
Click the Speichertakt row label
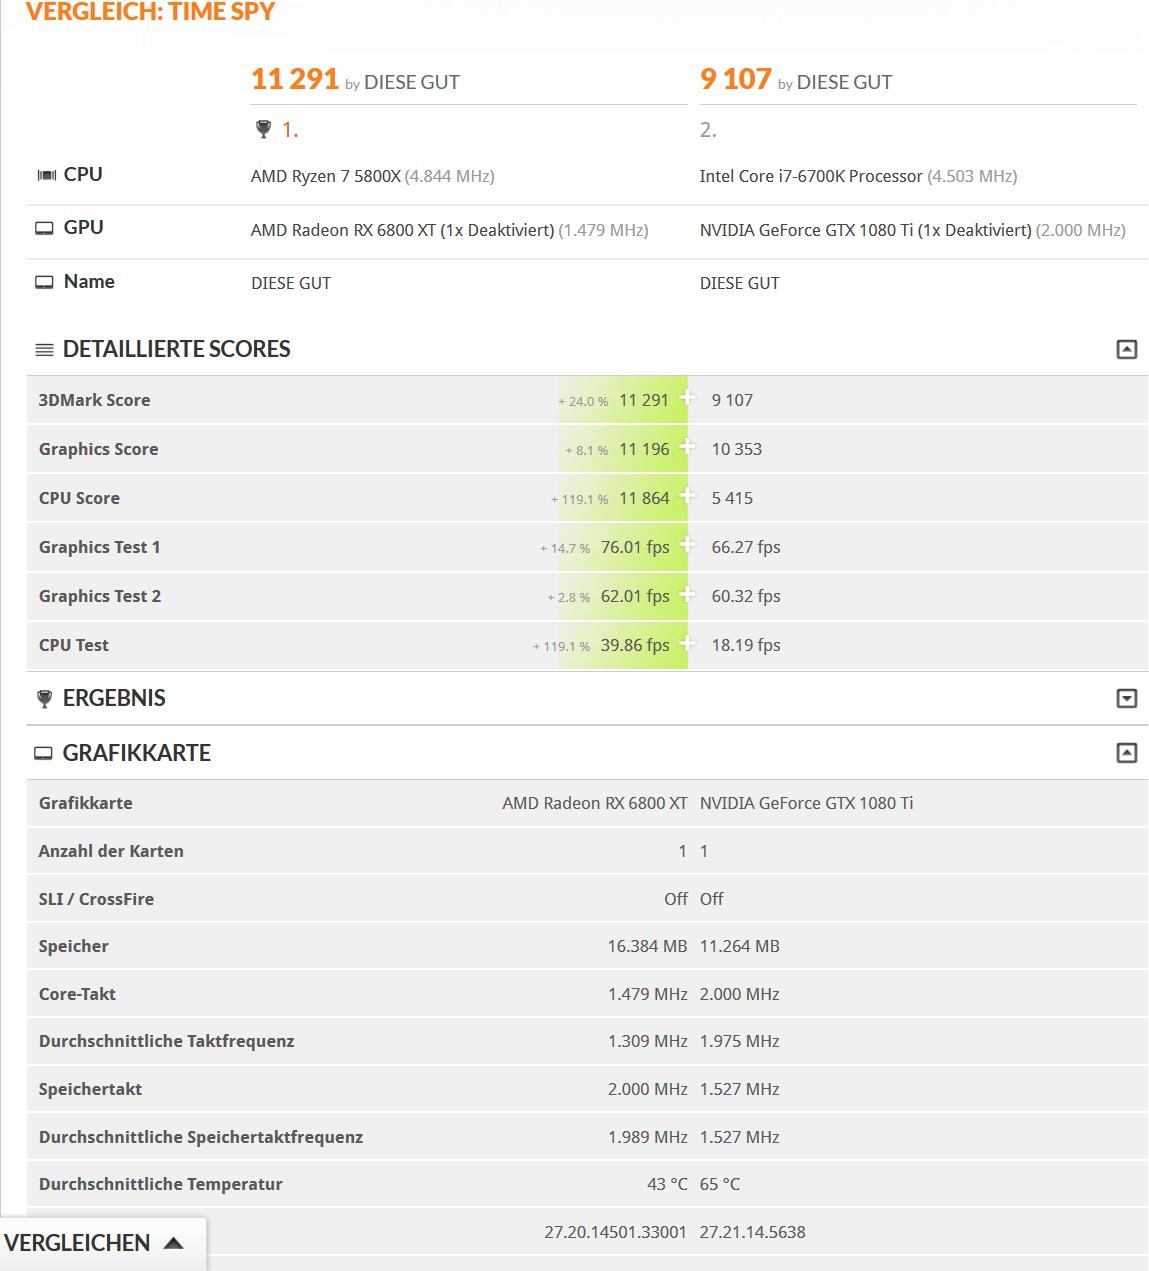pos(90,1089)
